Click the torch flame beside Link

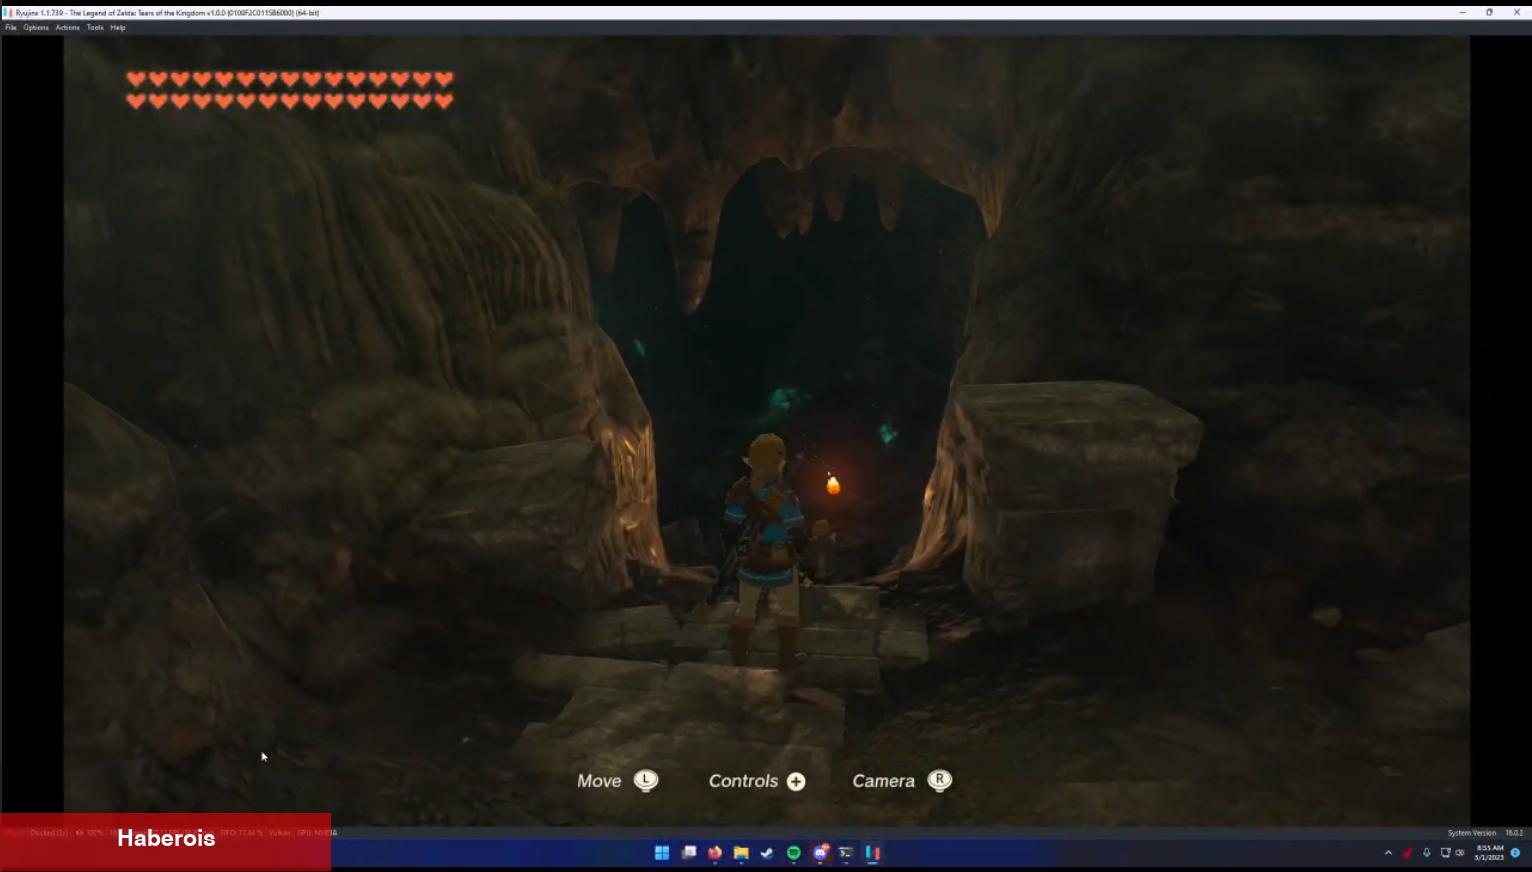[832, 485]
